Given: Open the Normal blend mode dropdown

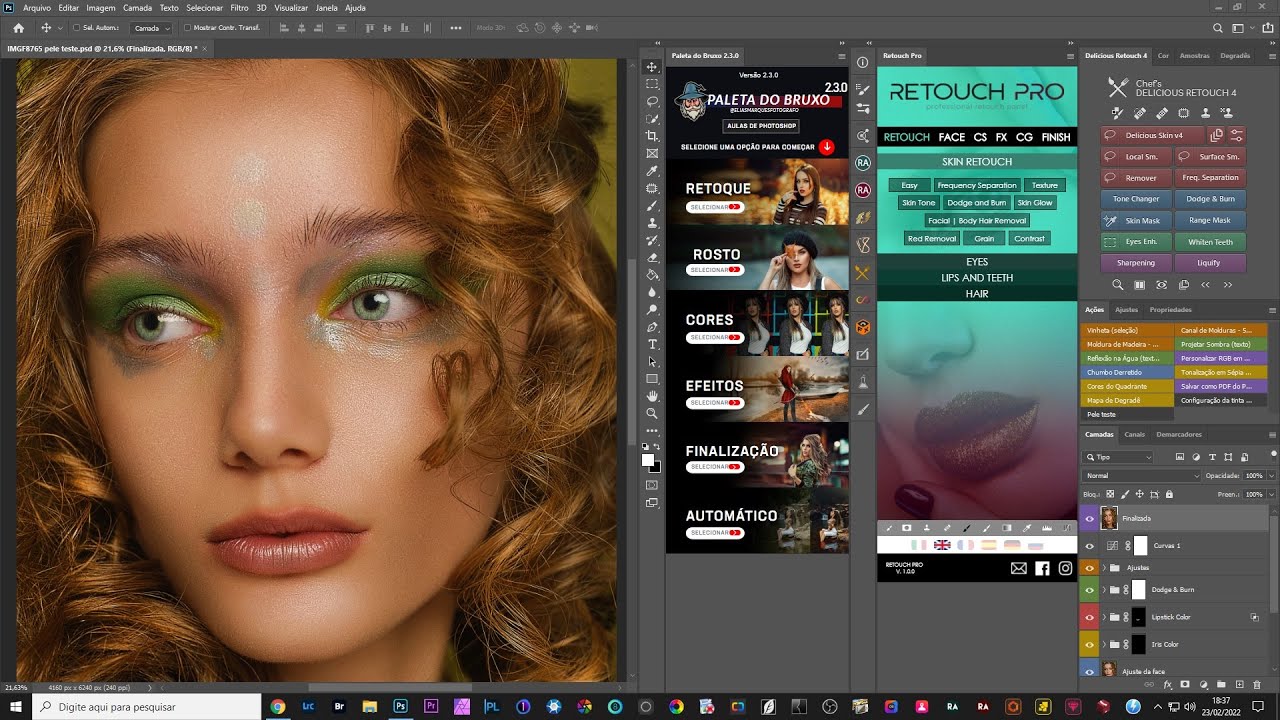Looking at the screenshot, I should [x=1142, y=476].
